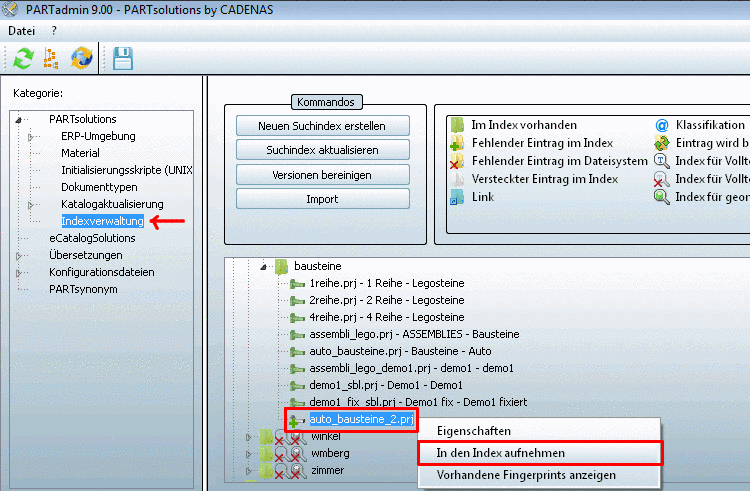This screenshot has width=750, height=491.
Task: Expand the Übersetzungen node
Action: click(x=19, y=256)
